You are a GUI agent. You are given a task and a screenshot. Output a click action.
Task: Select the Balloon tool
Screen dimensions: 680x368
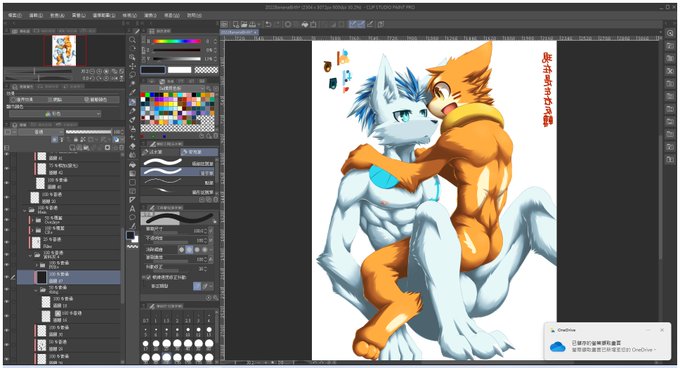point(132,217)
